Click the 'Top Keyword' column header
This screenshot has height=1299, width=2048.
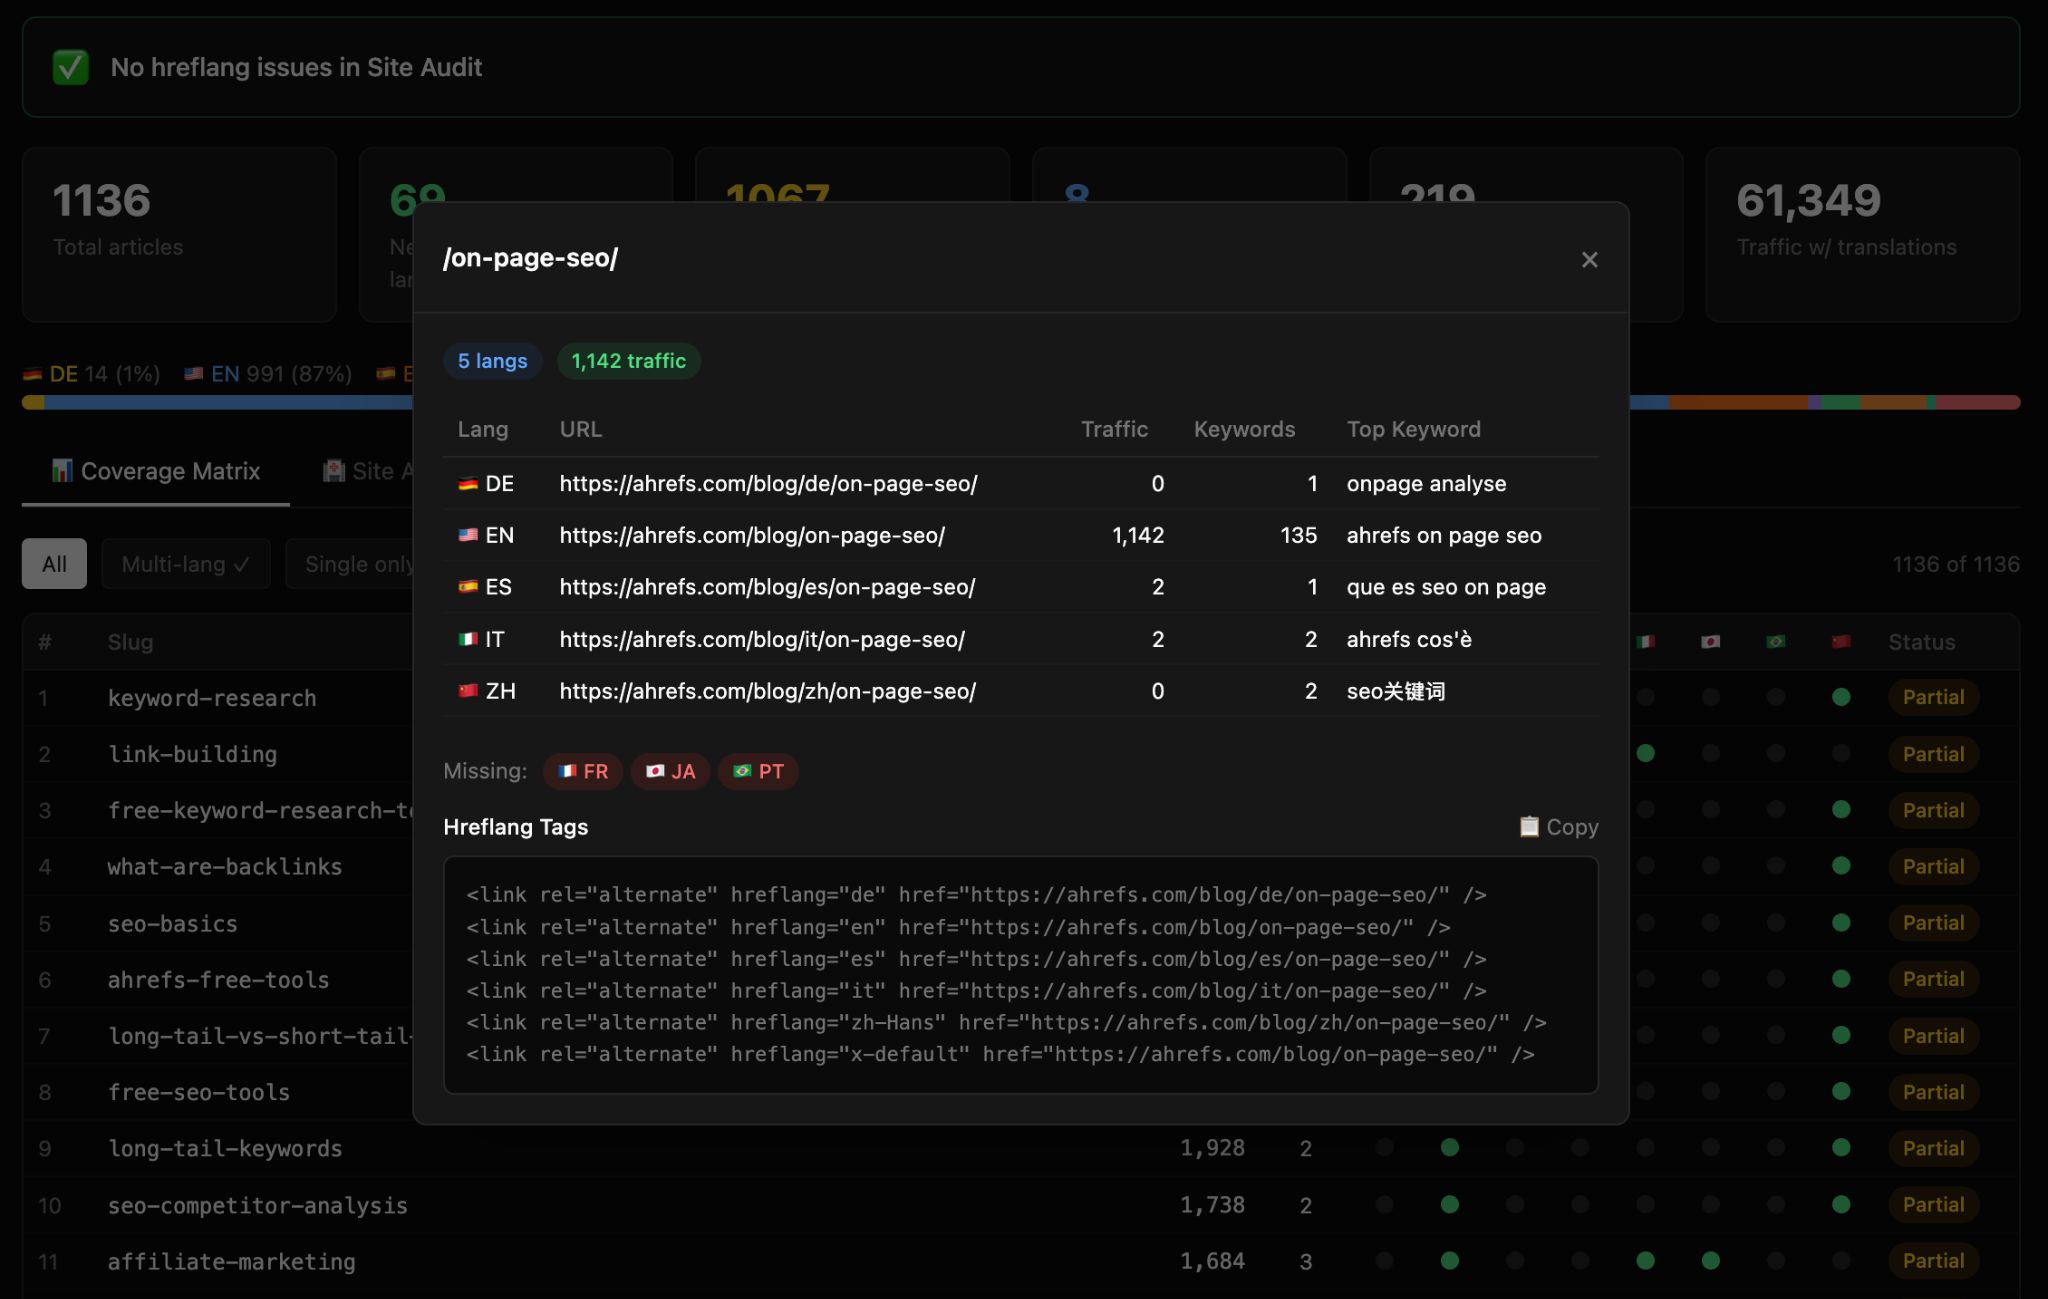[1413, 429]
